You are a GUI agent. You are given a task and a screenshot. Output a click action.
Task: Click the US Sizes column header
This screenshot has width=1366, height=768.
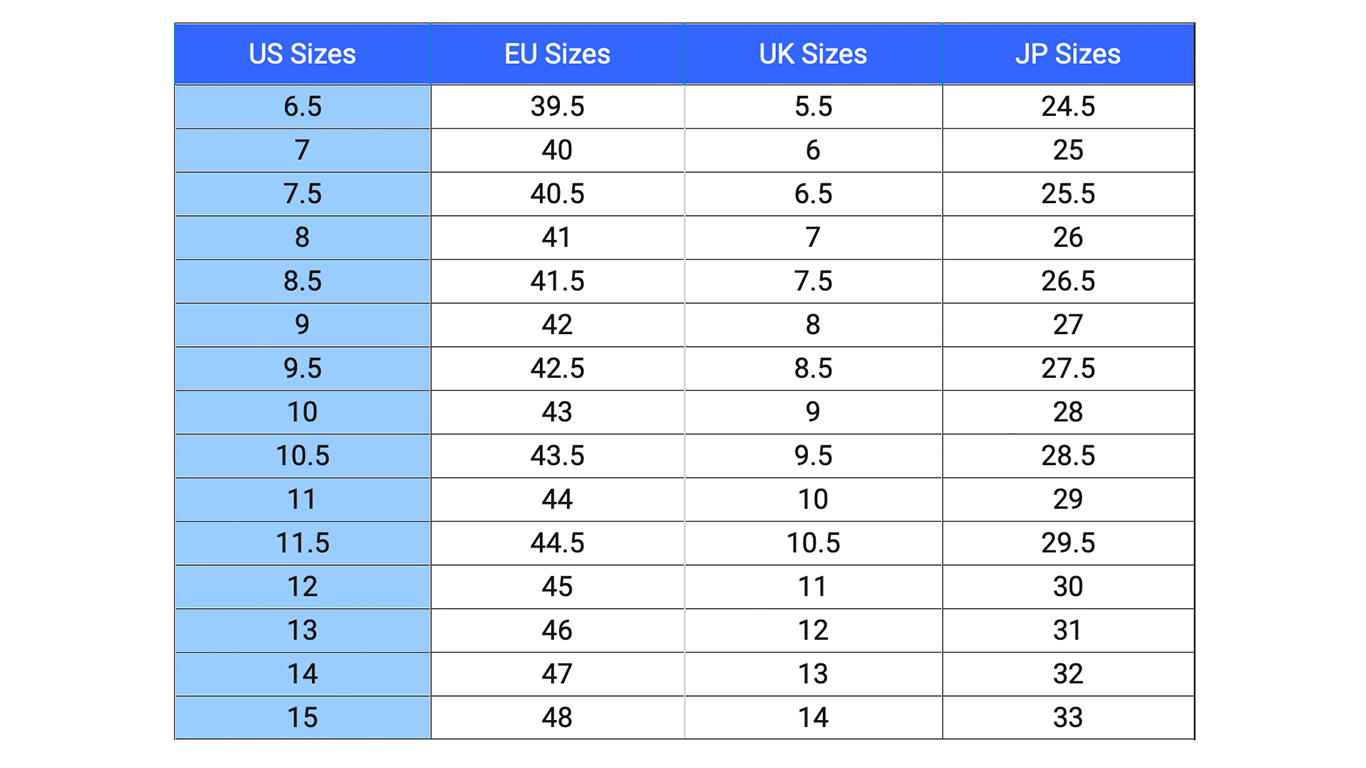303,54
